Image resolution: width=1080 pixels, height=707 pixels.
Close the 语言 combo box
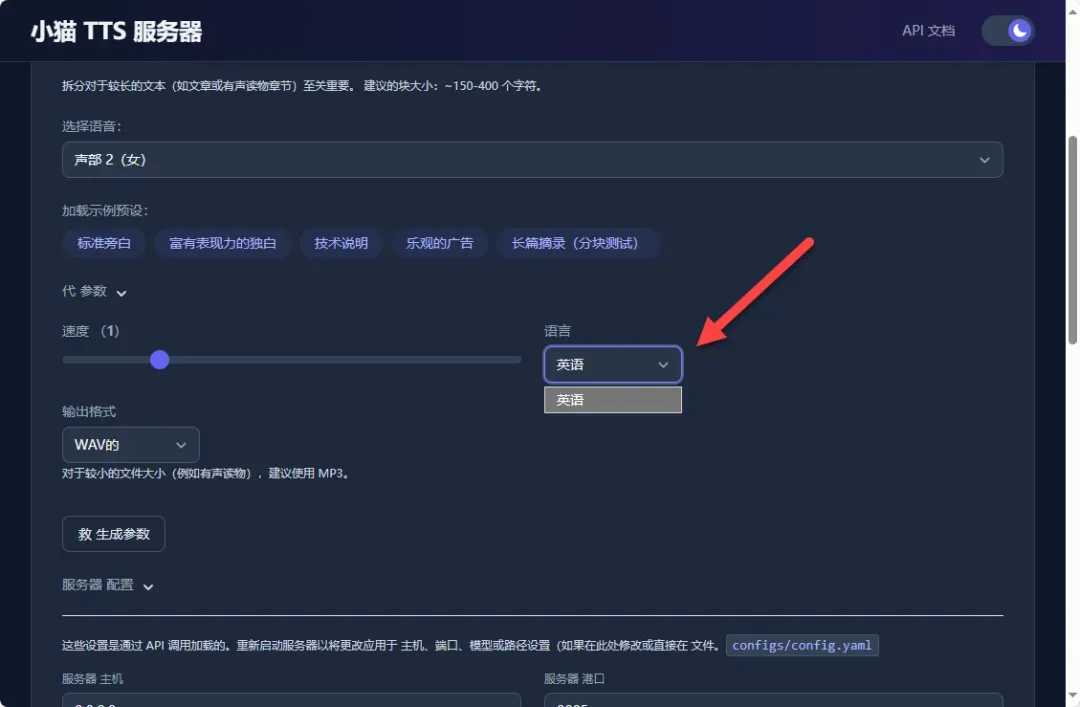point(612,365)
